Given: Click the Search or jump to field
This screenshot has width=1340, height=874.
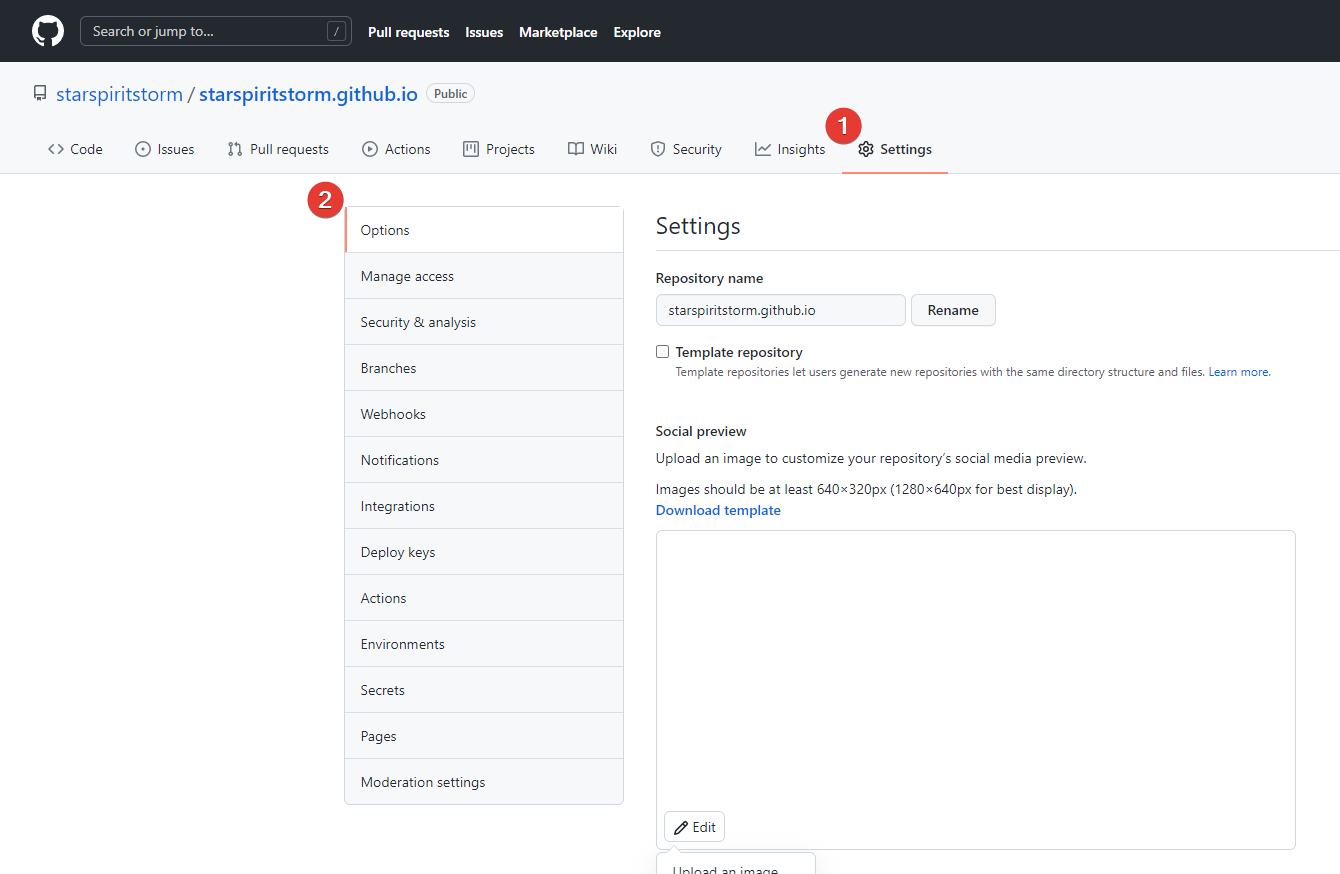Looking at the screenshot, I should pos(216,31).
